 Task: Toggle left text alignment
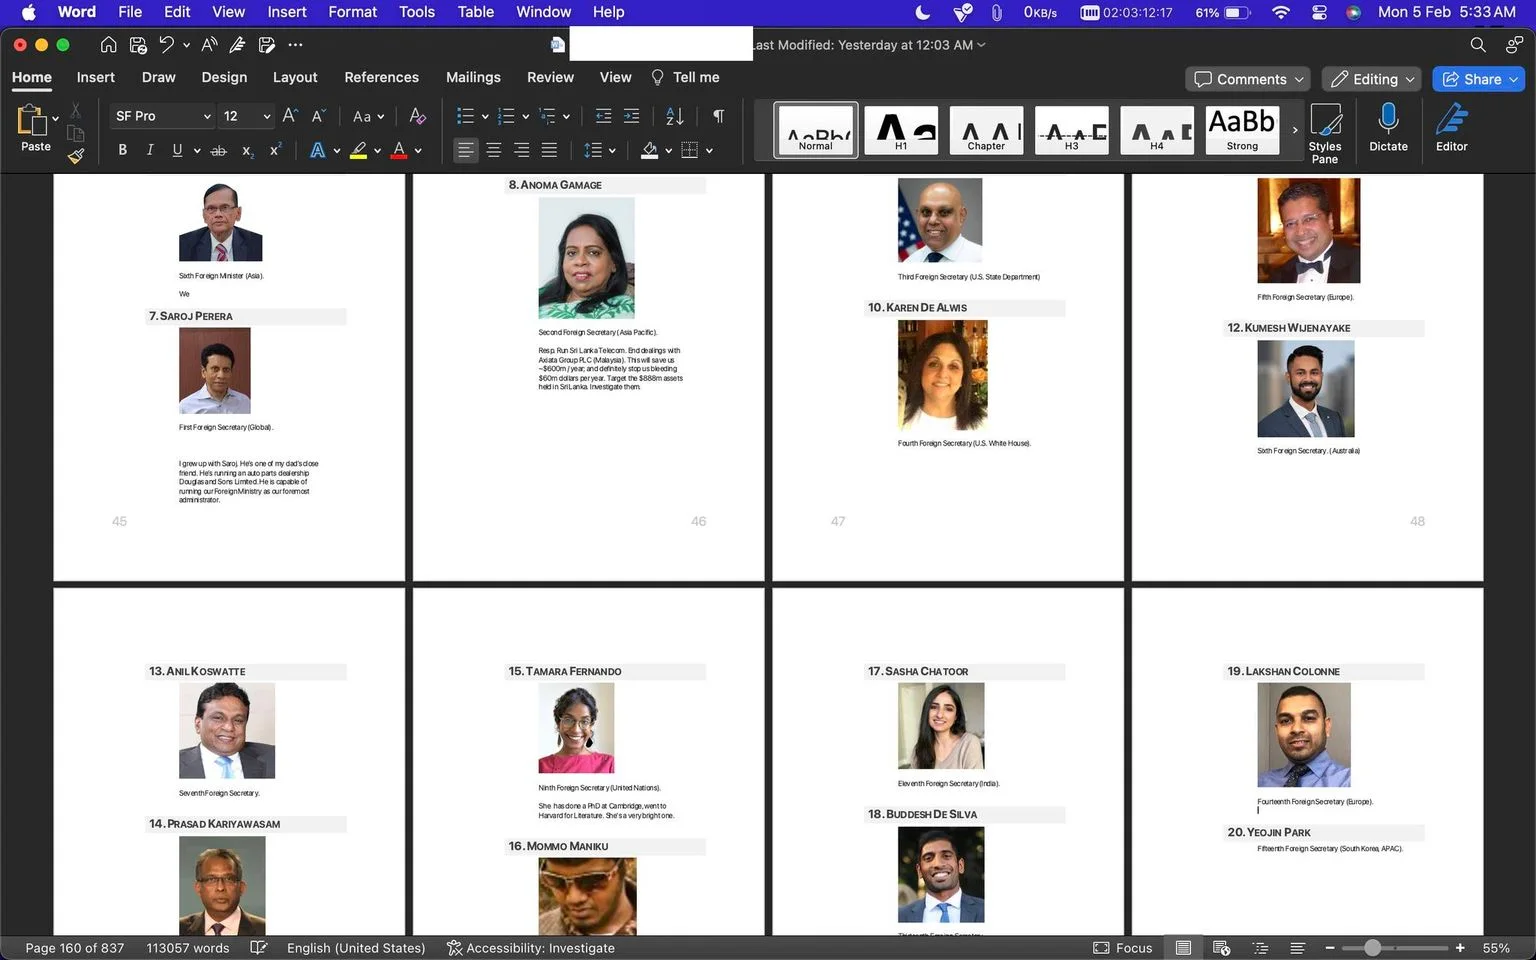point(466,150)
